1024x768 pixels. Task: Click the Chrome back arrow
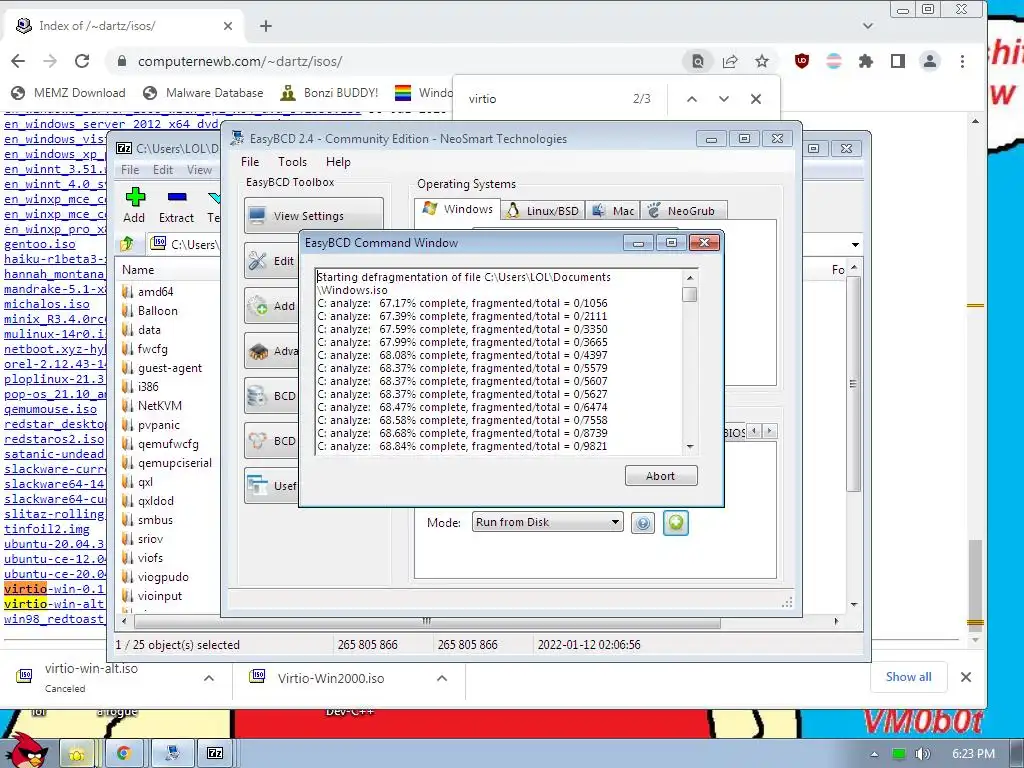18,61
